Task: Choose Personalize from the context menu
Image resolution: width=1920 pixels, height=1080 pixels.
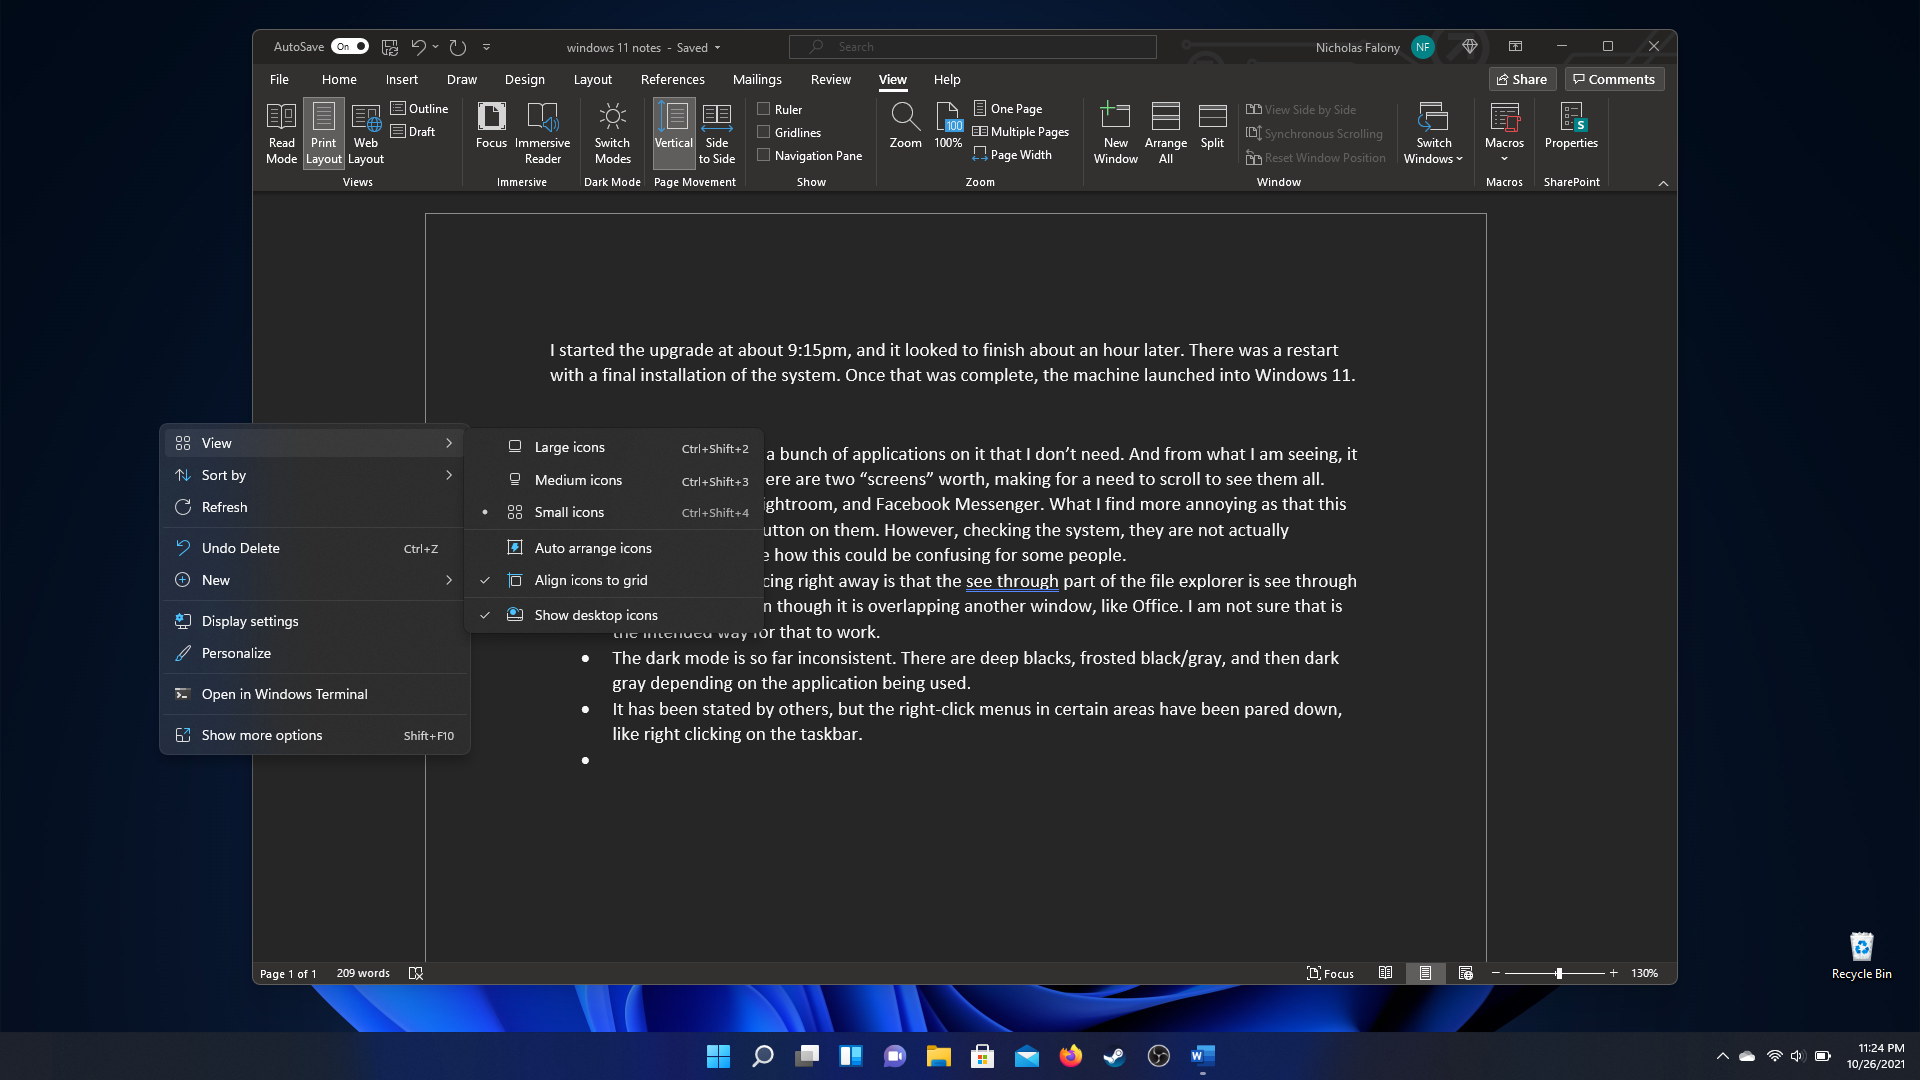Action: pos(315,653)
